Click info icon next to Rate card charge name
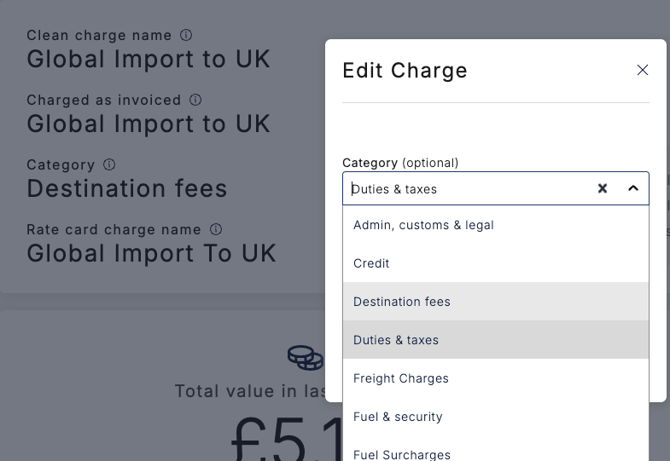The height and width of the screenshot is (461, 670). click(216, 229)
